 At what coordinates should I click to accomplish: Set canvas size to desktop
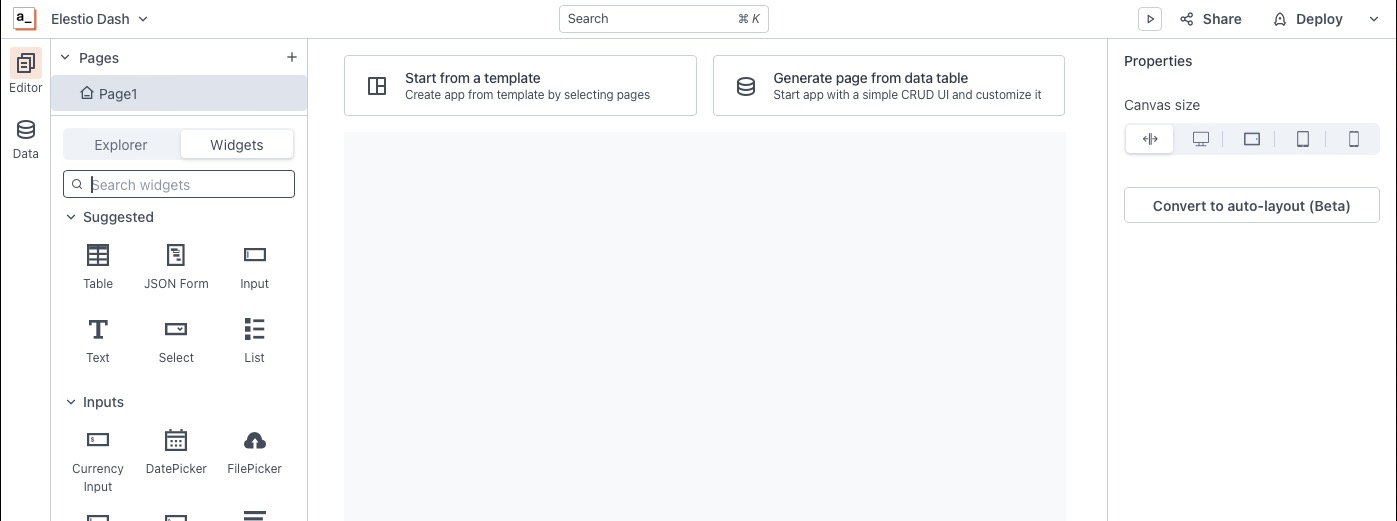pyautogui.click(x=1201, y=140)
